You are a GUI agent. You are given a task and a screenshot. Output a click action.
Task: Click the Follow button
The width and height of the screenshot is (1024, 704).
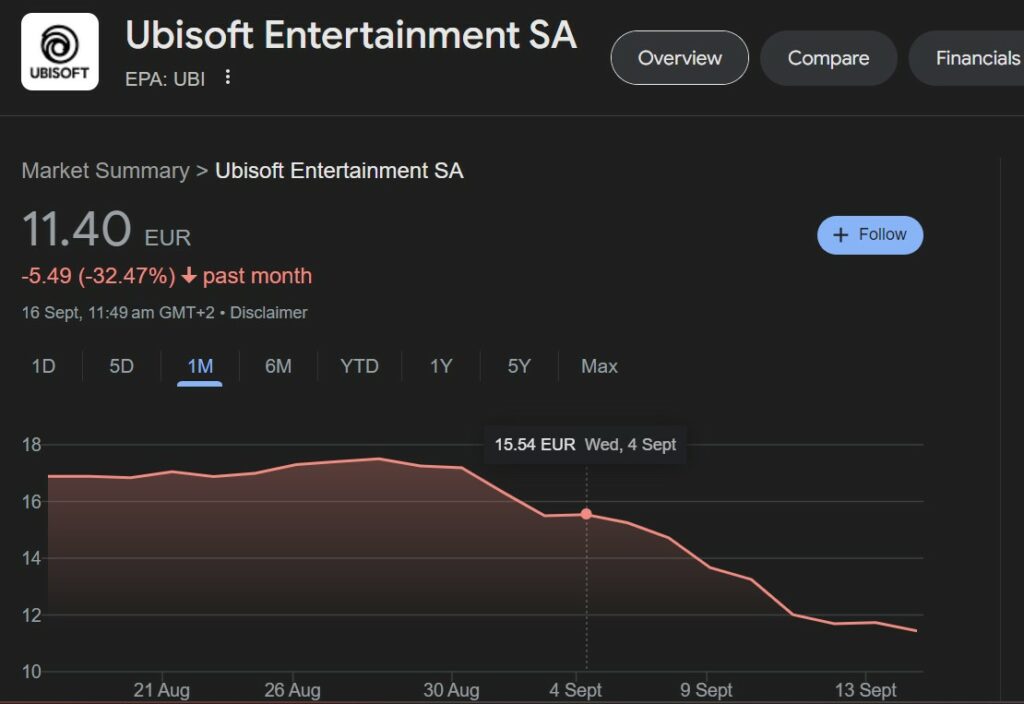[x=870, y=235]
